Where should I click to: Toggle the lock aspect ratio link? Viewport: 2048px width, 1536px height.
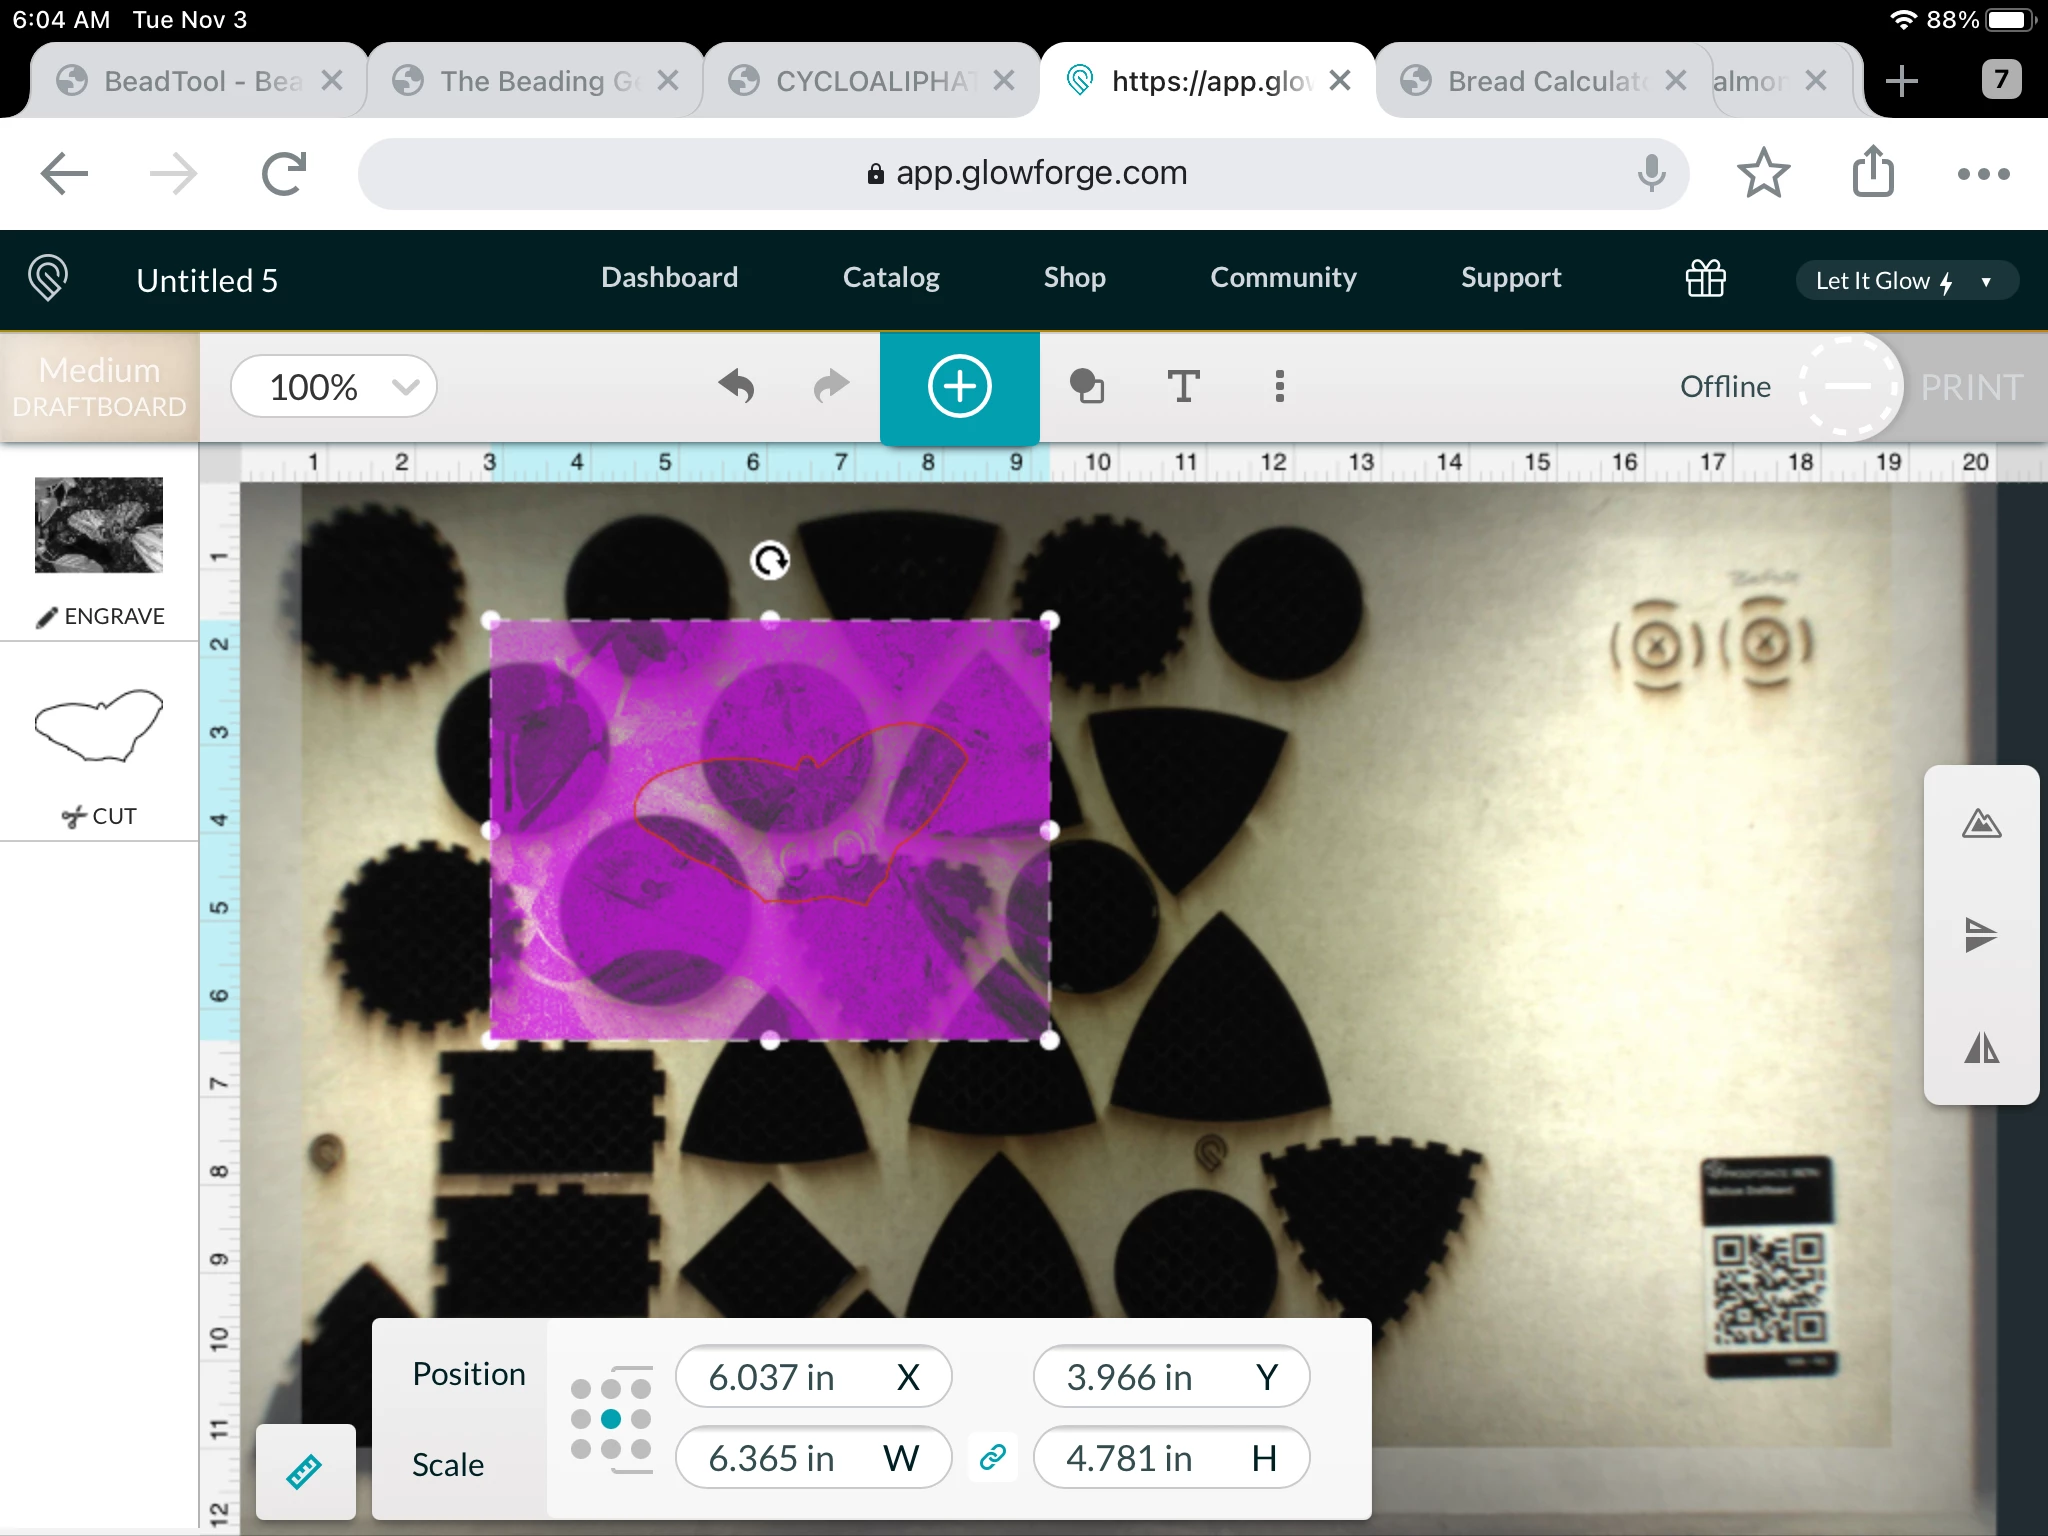[992, 1458]
